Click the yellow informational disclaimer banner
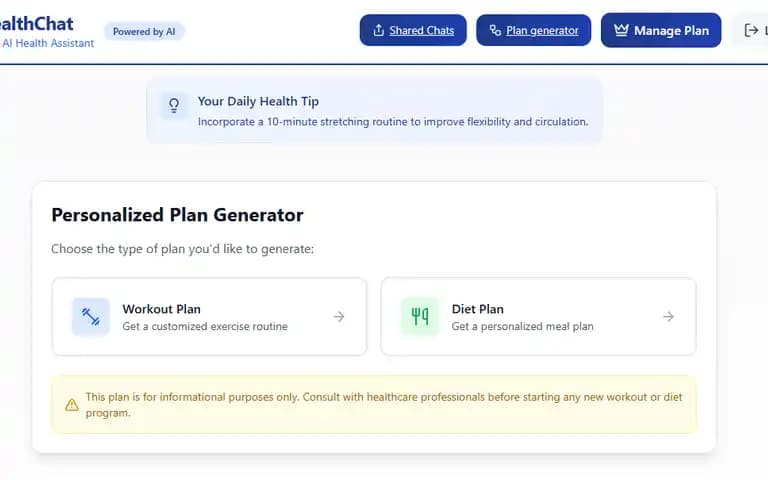 coord(374,405)
